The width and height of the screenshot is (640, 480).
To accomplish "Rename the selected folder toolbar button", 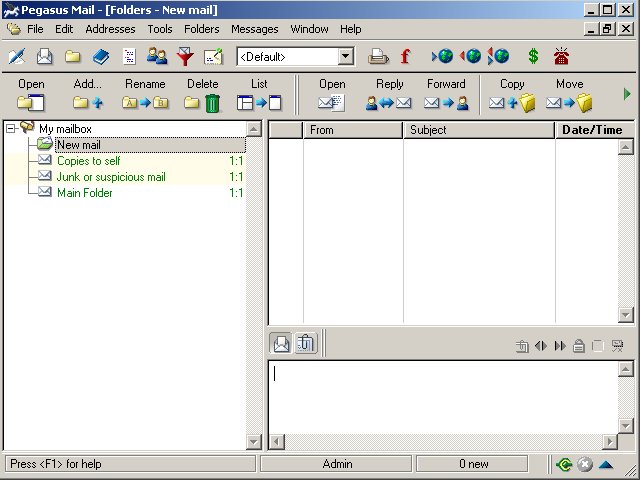I will (x=145, y=94).
